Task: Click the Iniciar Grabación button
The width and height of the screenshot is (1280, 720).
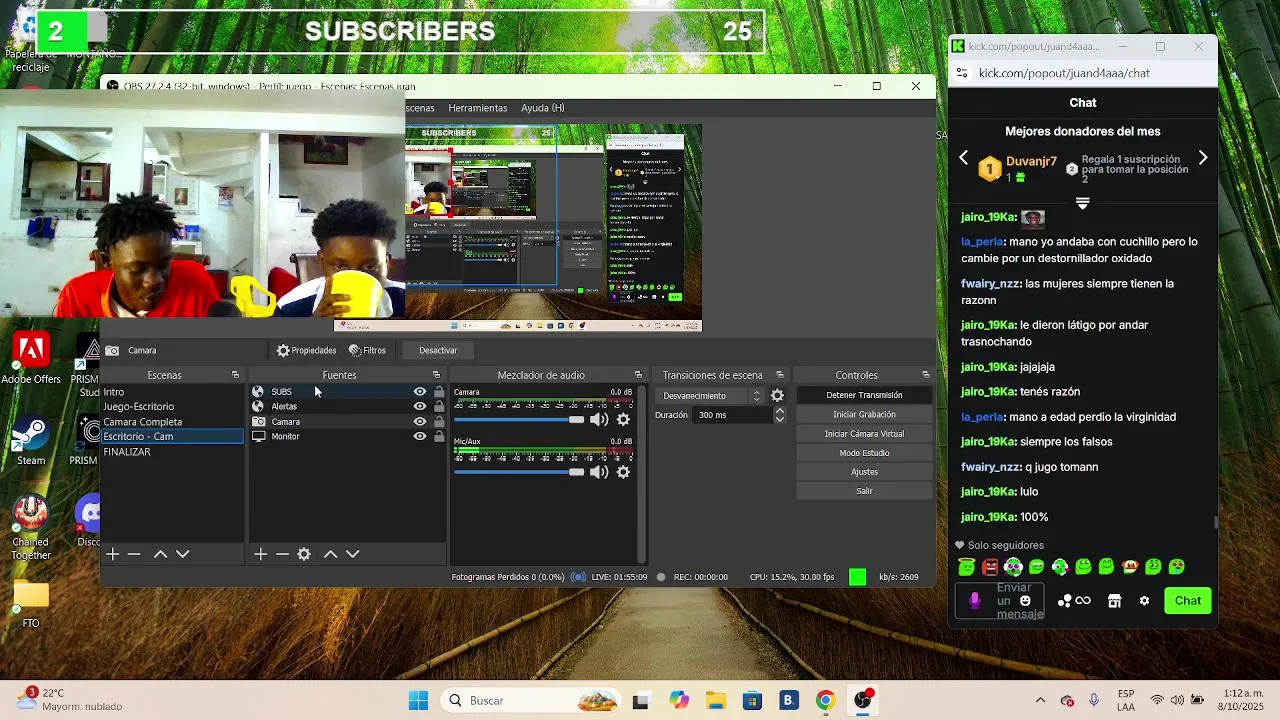Action: [864, 414]
